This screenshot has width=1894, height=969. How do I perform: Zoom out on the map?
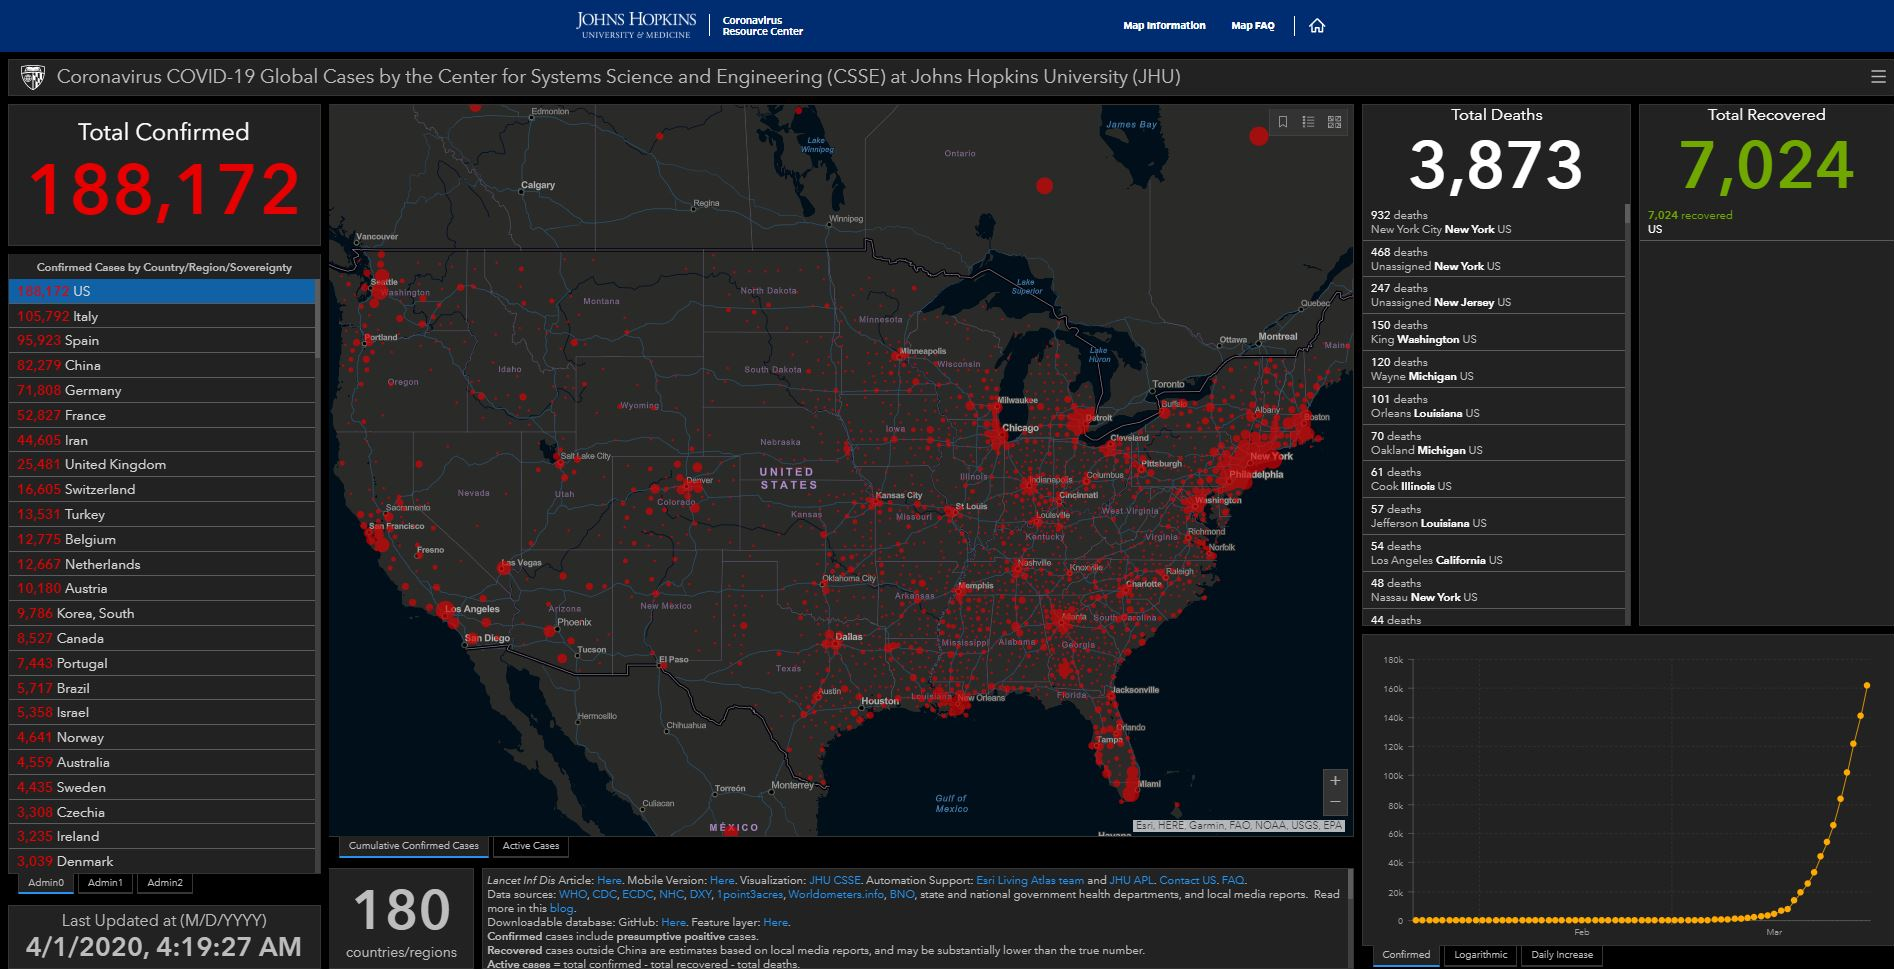click(x=1335, y=803)
